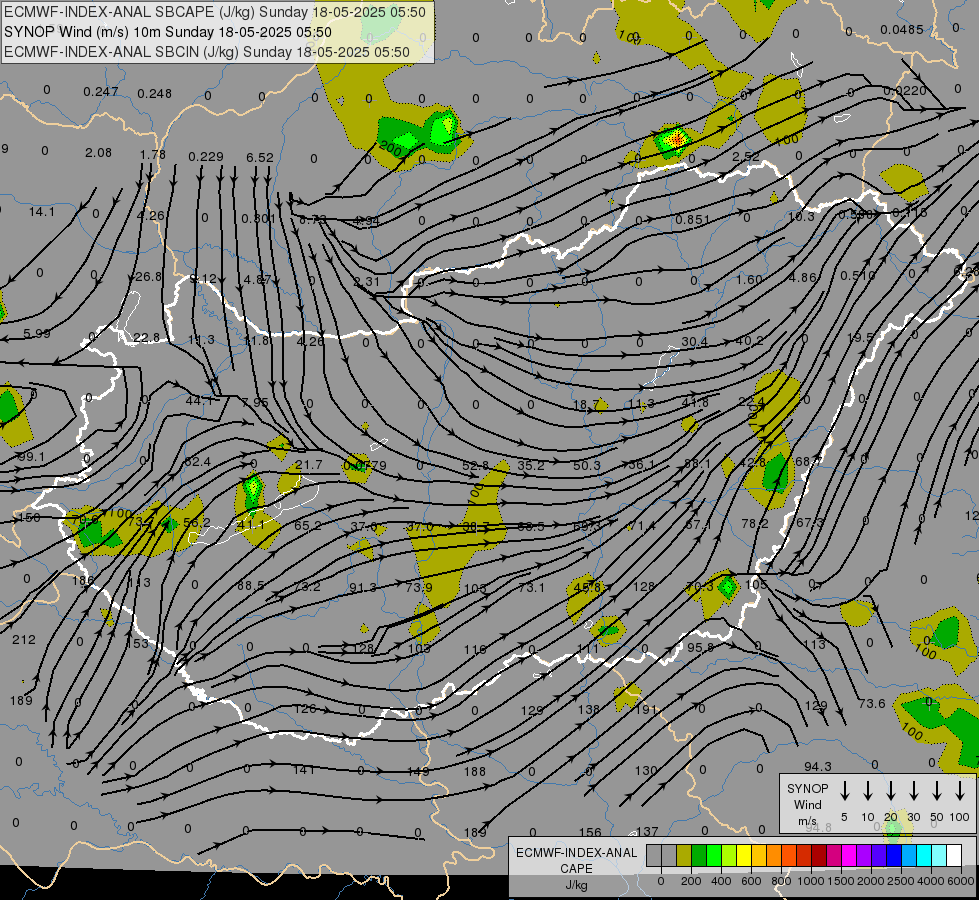
Task: Click the map value 2.52
Action: point(745,156)
